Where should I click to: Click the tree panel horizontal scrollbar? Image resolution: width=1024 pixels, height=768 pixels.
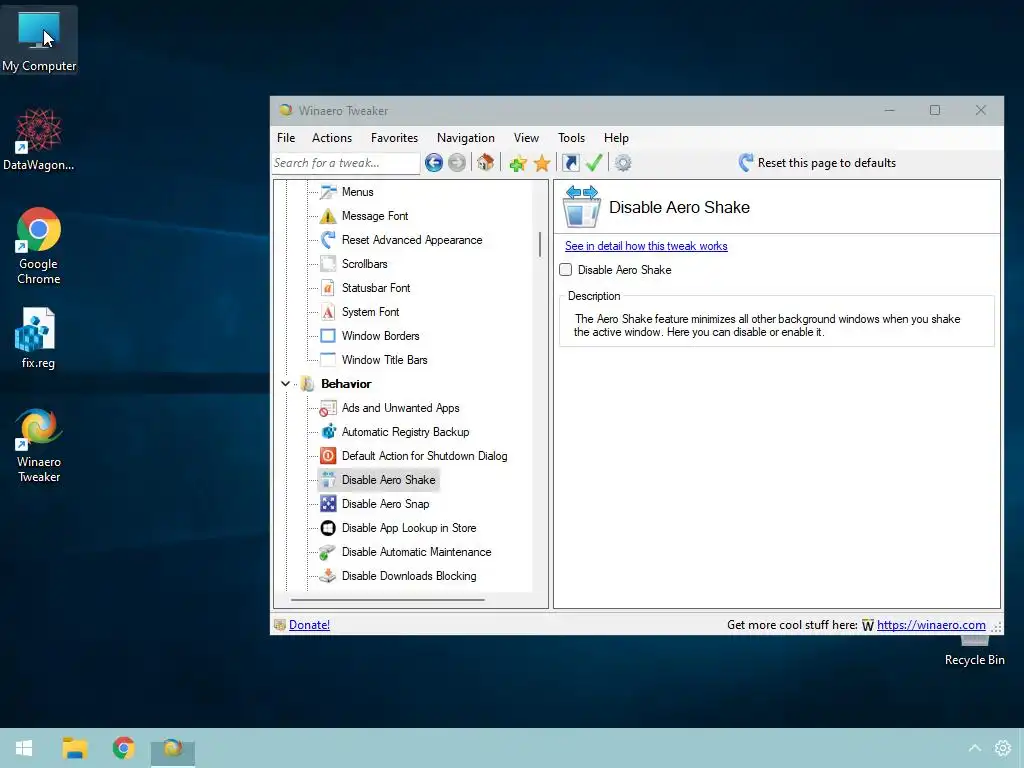click(388, 599)
